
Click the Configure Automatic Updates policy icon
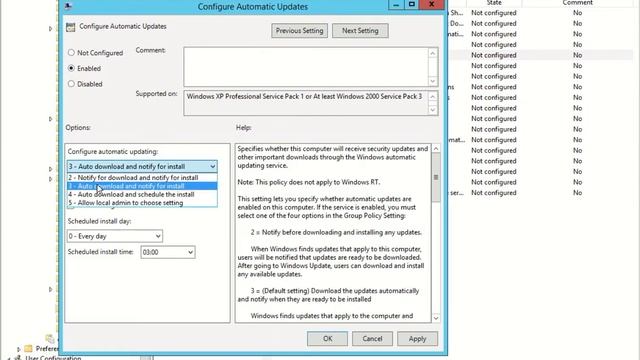(71, 27)
